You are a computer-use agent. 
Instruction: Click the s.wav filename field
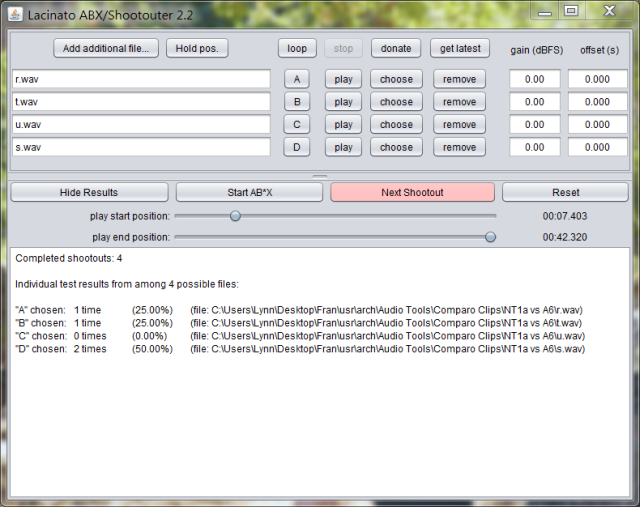[141, 147]
